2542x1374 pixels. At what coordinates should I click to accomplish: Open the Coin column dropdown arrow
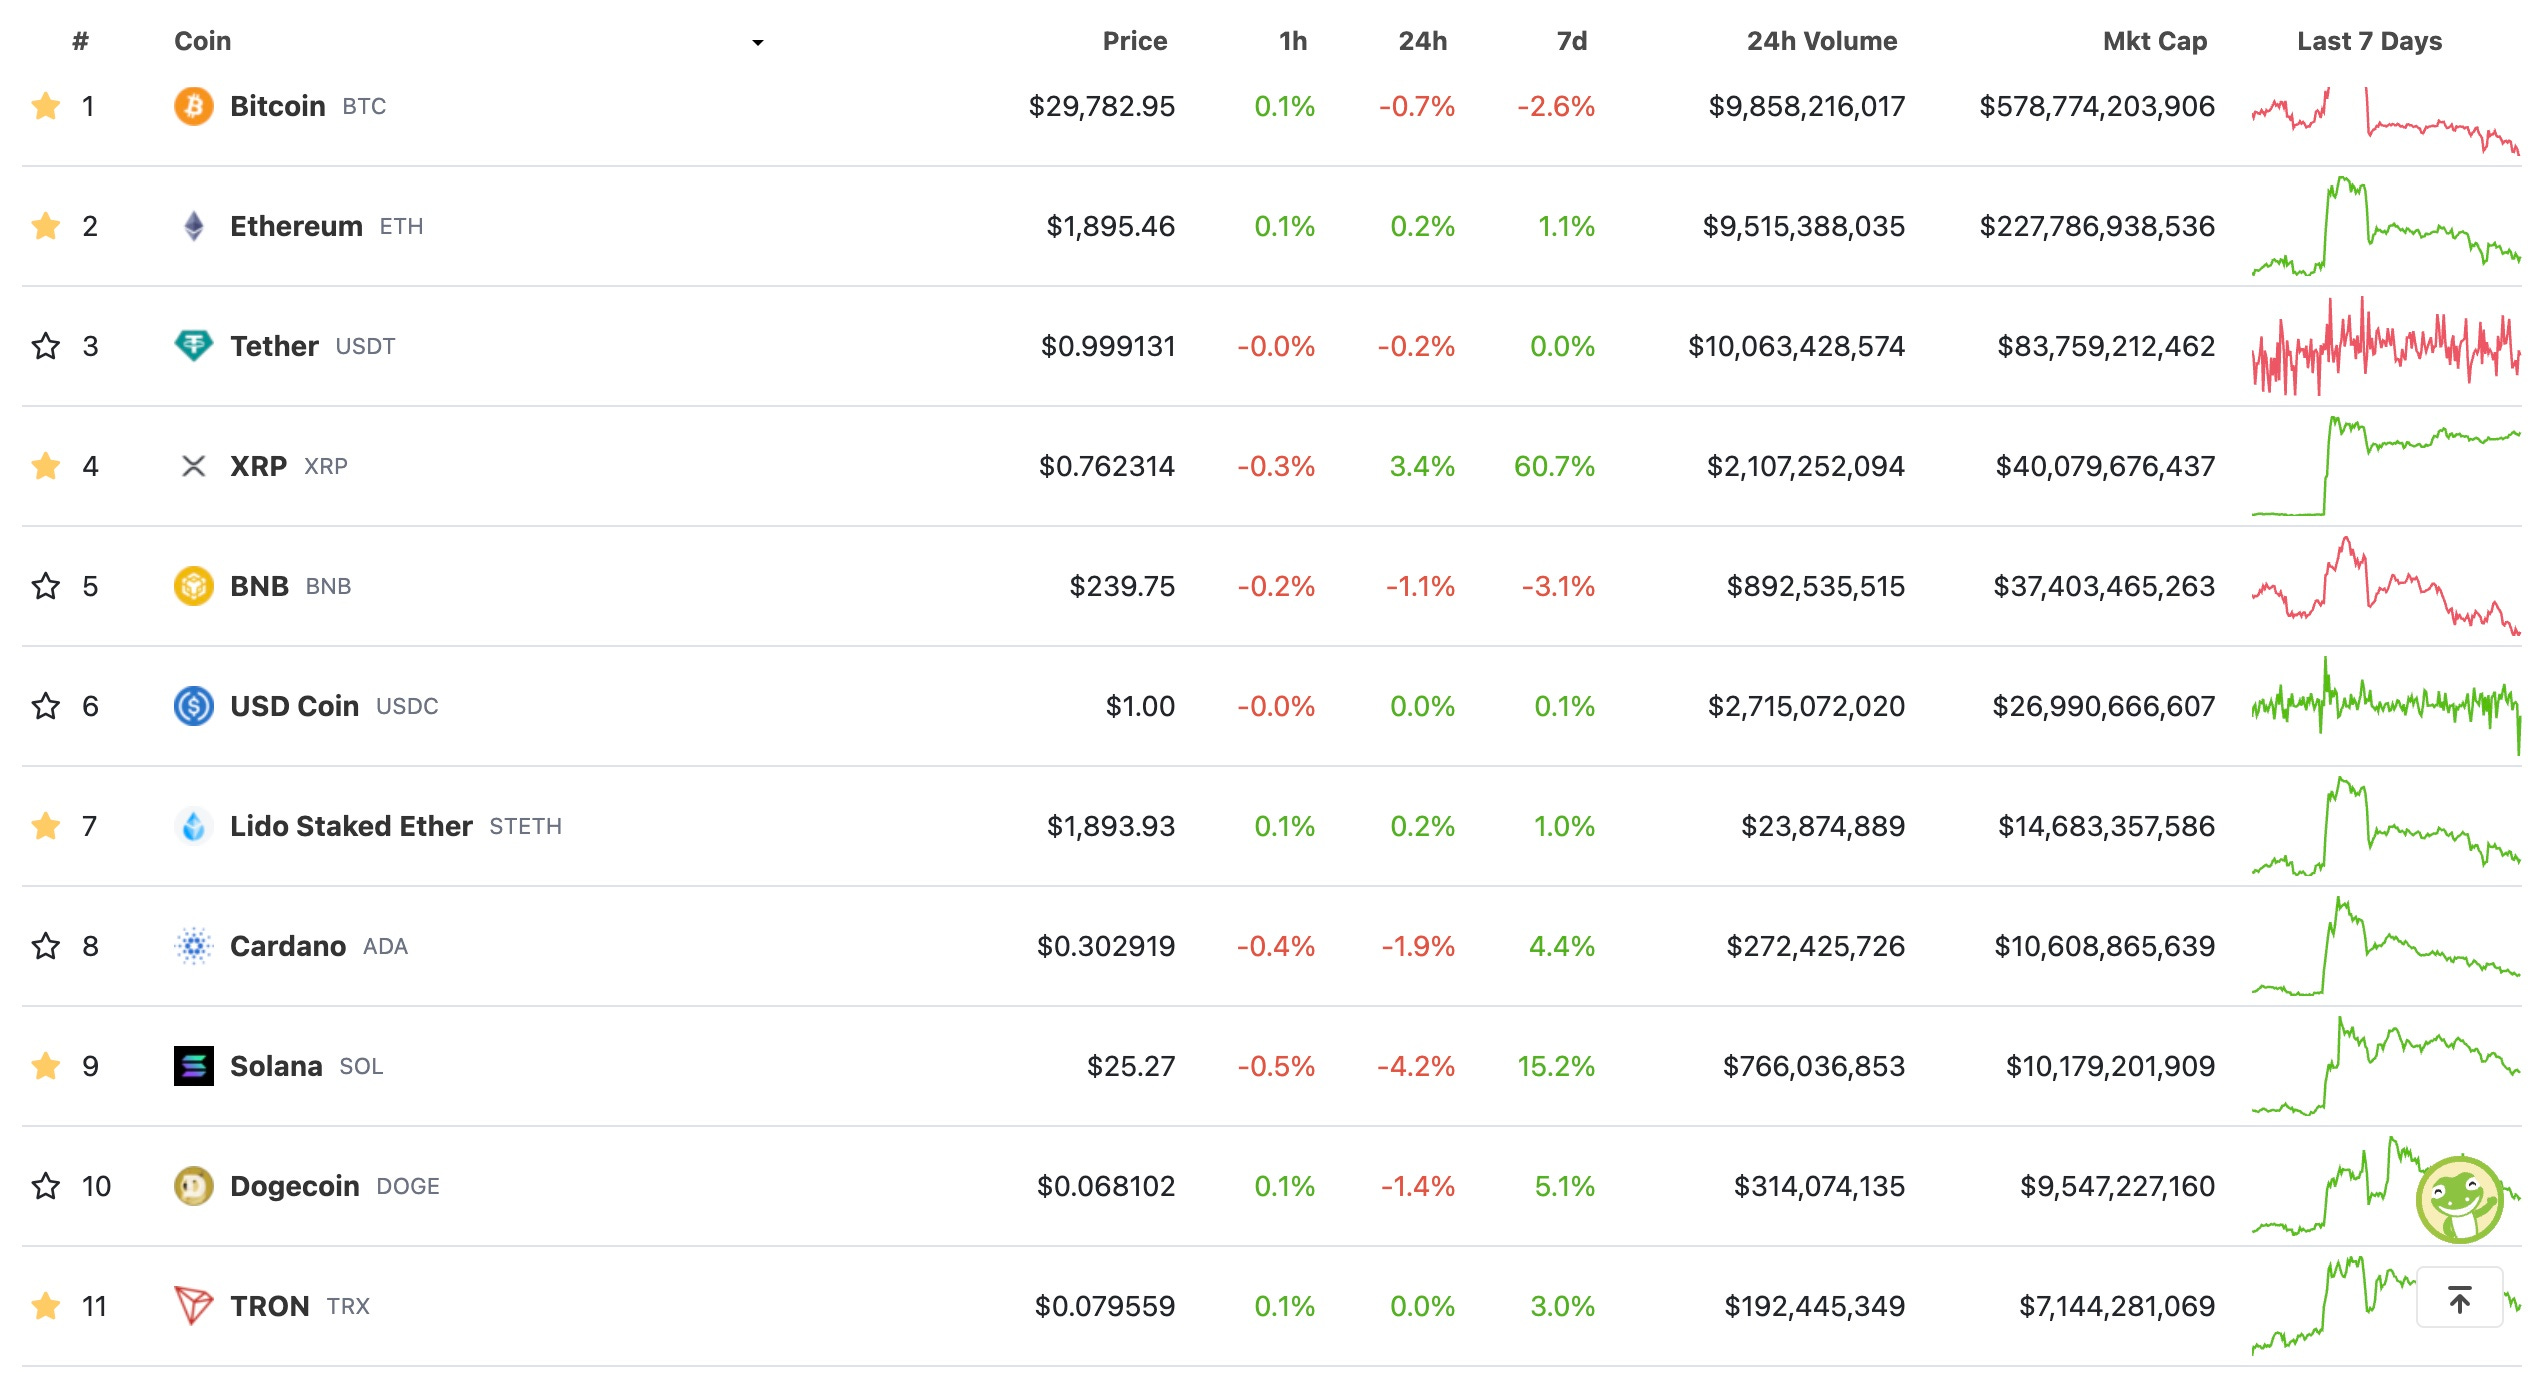[x=758, y=42]
